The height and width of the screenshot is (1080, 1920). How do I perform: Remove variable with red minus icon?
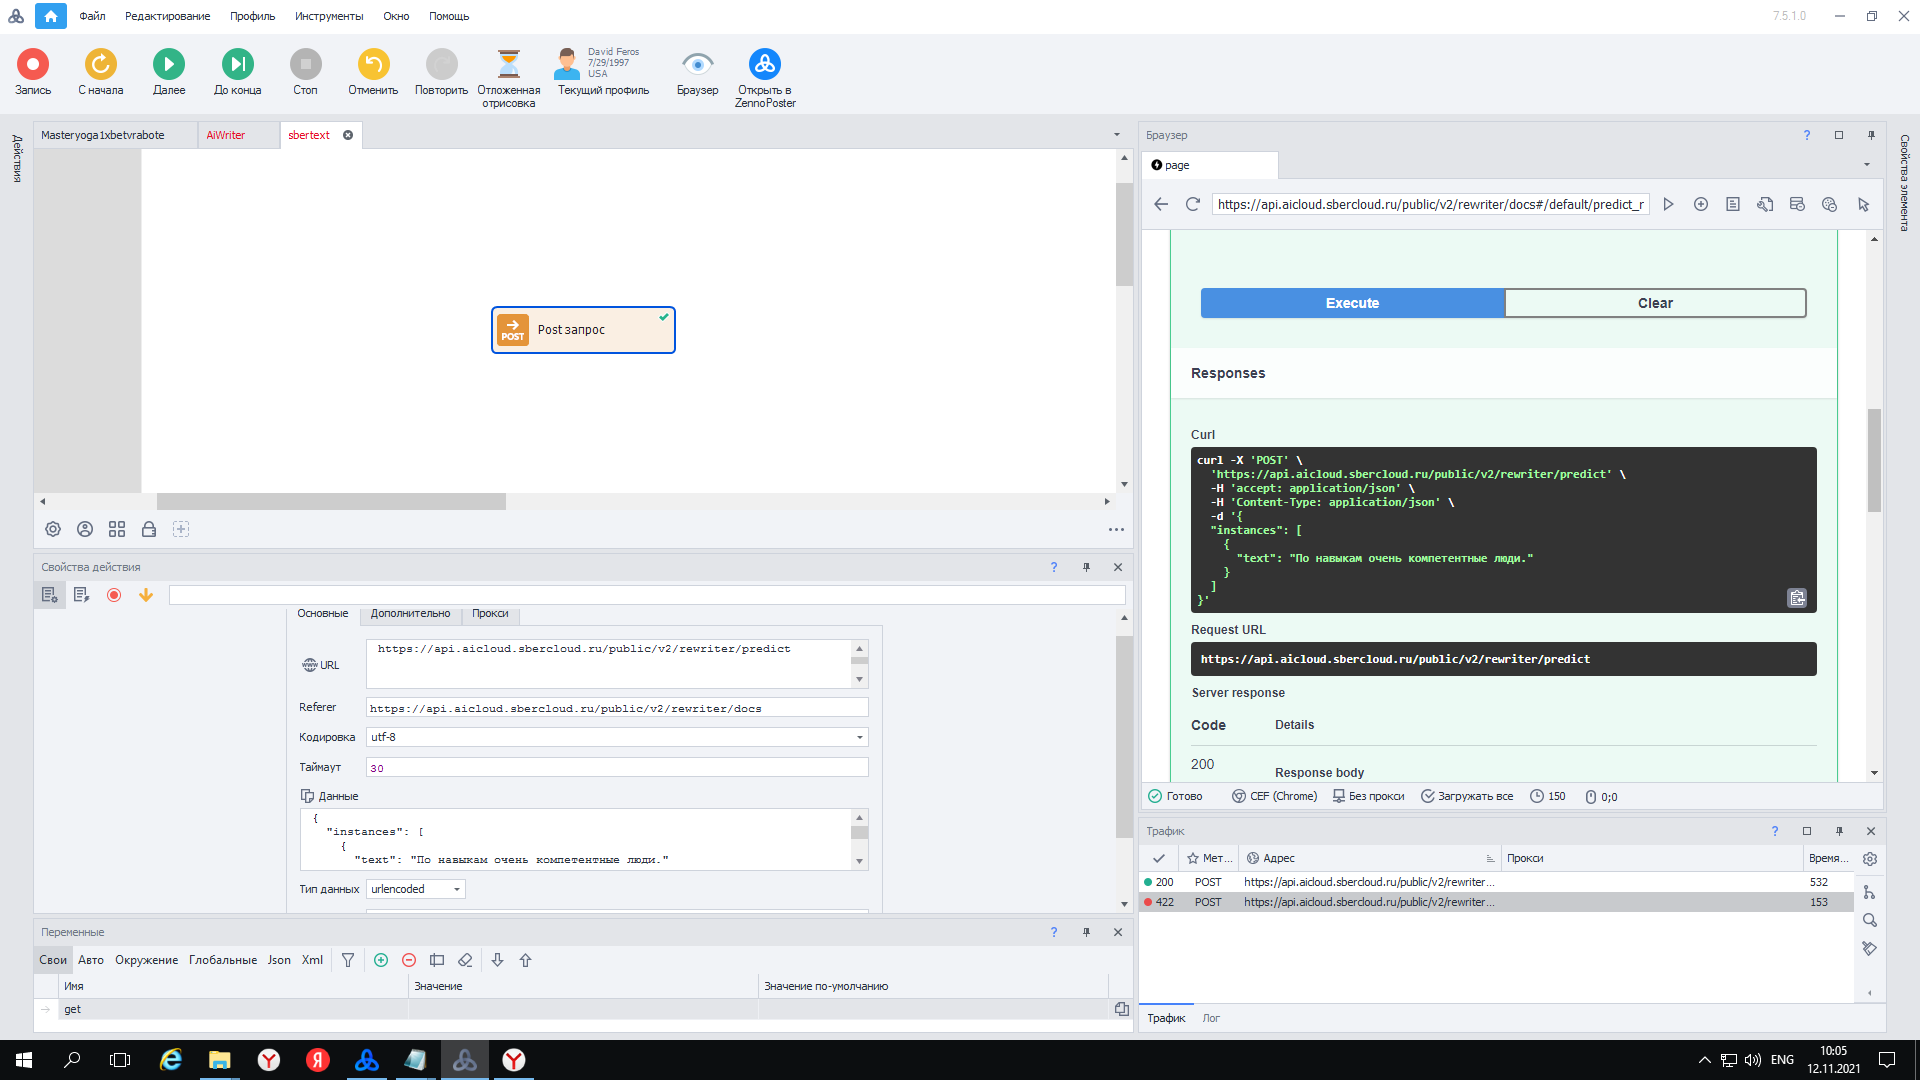click(x=409, y=960)
